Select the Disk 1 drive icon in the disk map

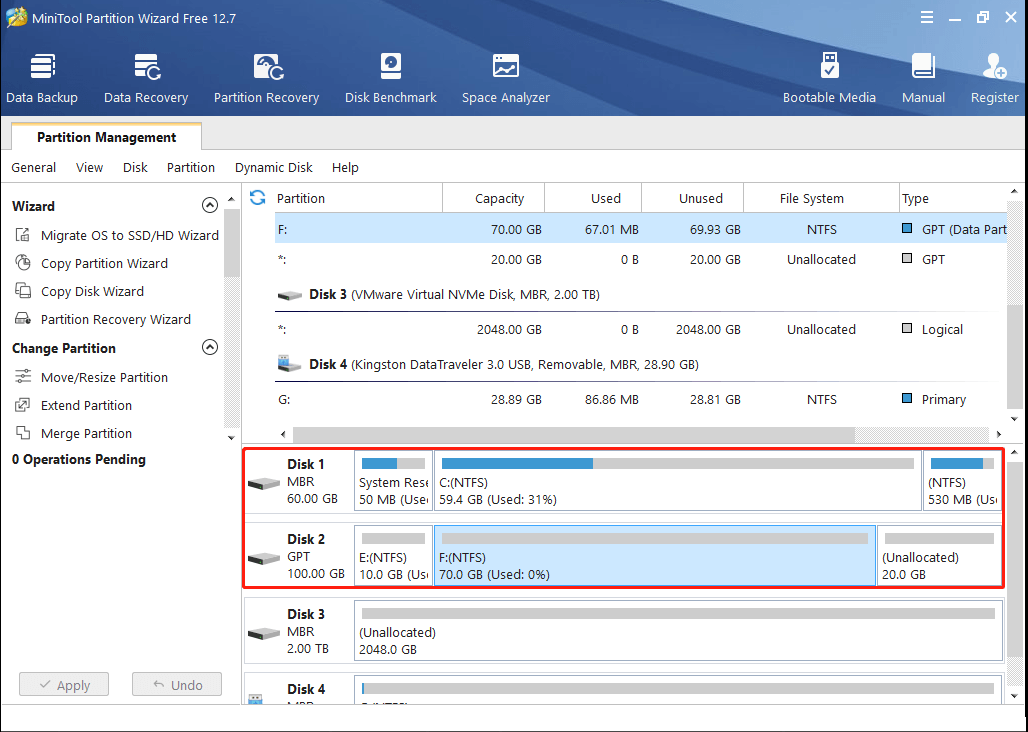pos(264,484)
